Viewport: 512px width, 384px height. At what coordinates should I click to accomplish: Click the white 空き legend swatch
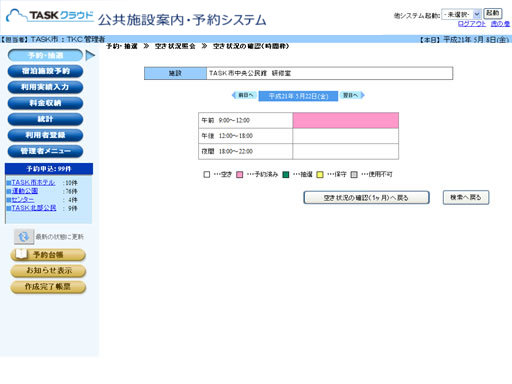tap(207, 174)
